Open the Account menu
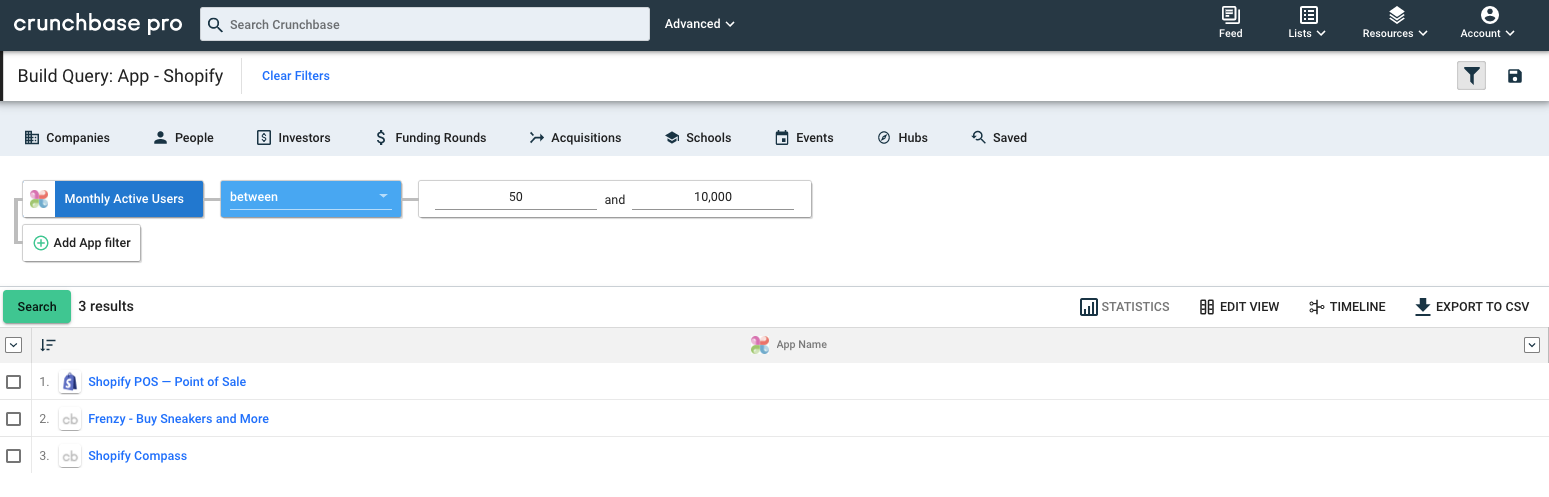The image size is (1549, 497). [1488, 23]
